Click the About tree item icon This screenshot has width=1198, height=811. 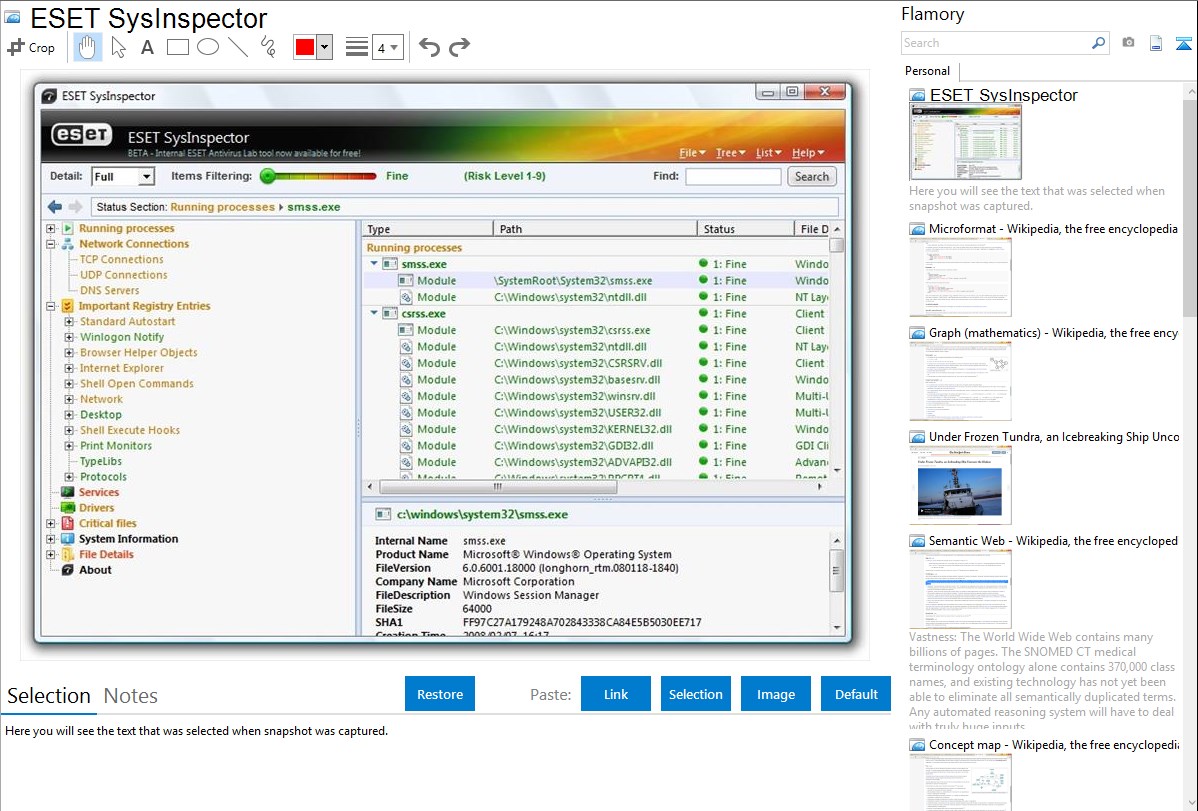[67, 569]
